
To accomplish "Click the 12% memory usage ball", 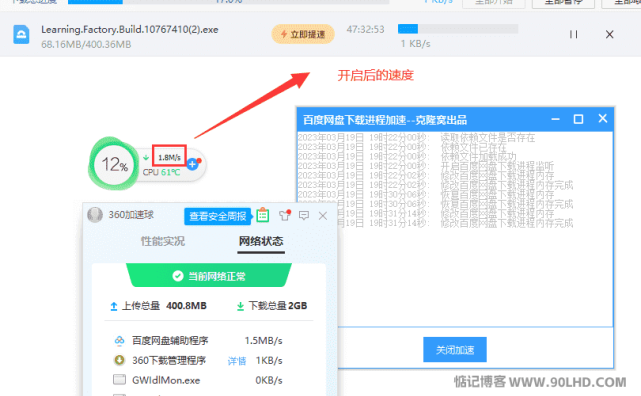I will pyautogui.click(x=114, y=164).
